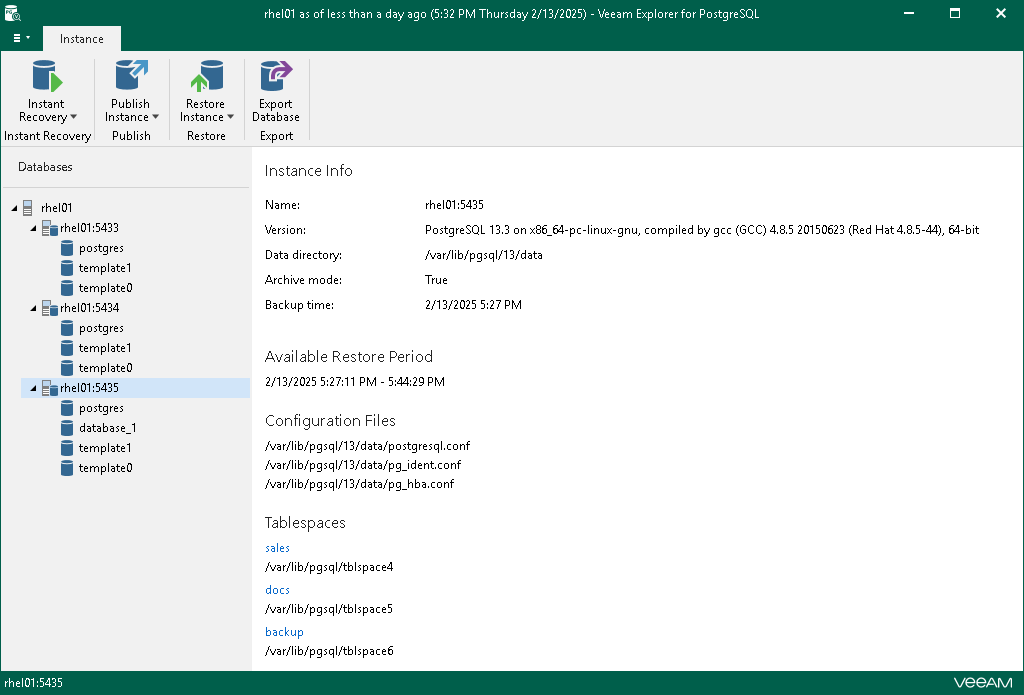The image size is (1024, 695).
Task: Click the Veeam Explorer app icon in title bar
Action: [13, 13]
